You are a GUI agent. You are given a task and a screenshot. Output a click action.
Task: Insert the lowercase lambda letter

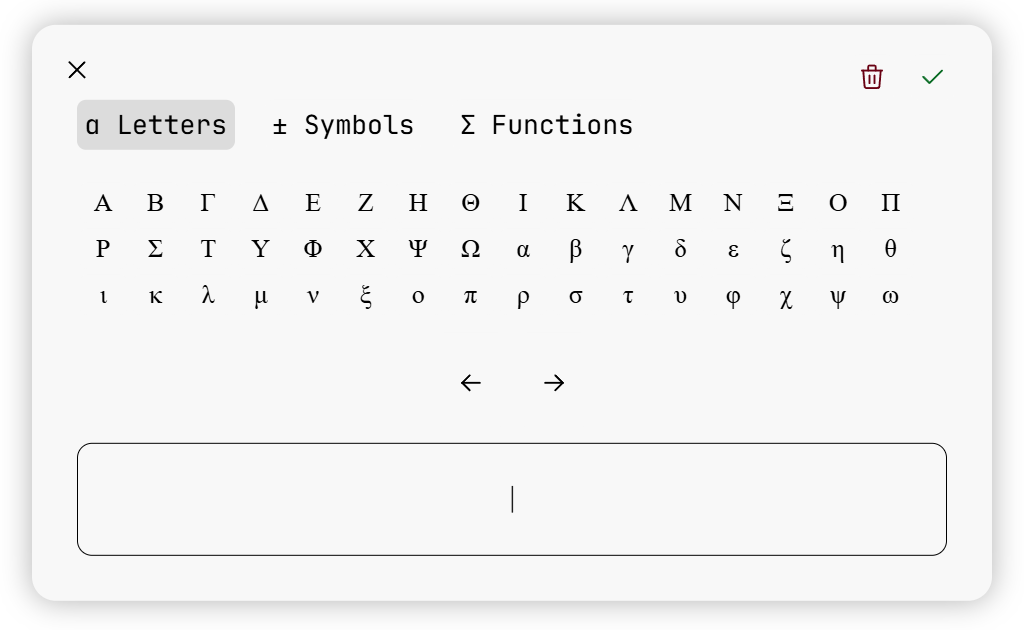tap(208, 297)
